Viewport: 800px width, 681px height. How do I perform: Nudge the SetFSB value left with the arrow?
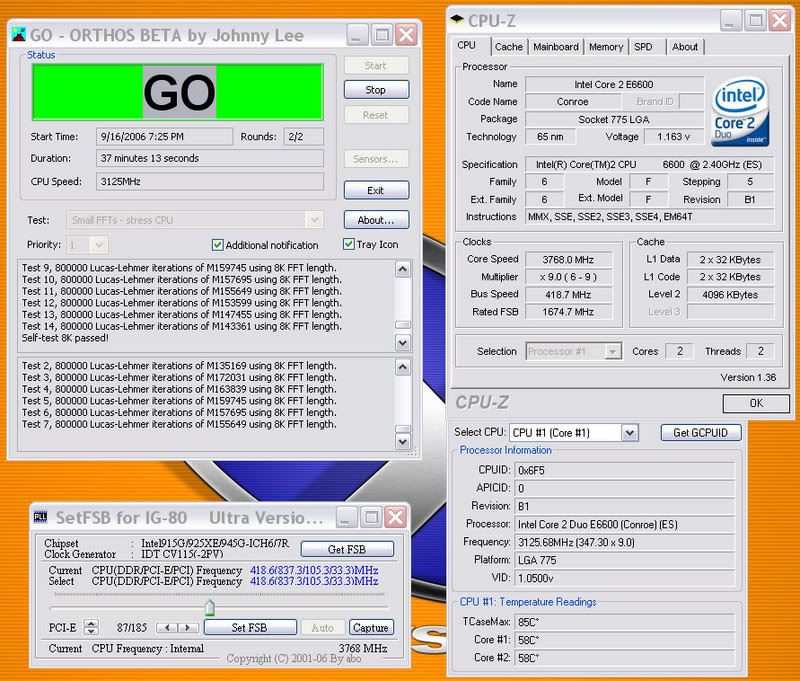(x=167, y=627)
